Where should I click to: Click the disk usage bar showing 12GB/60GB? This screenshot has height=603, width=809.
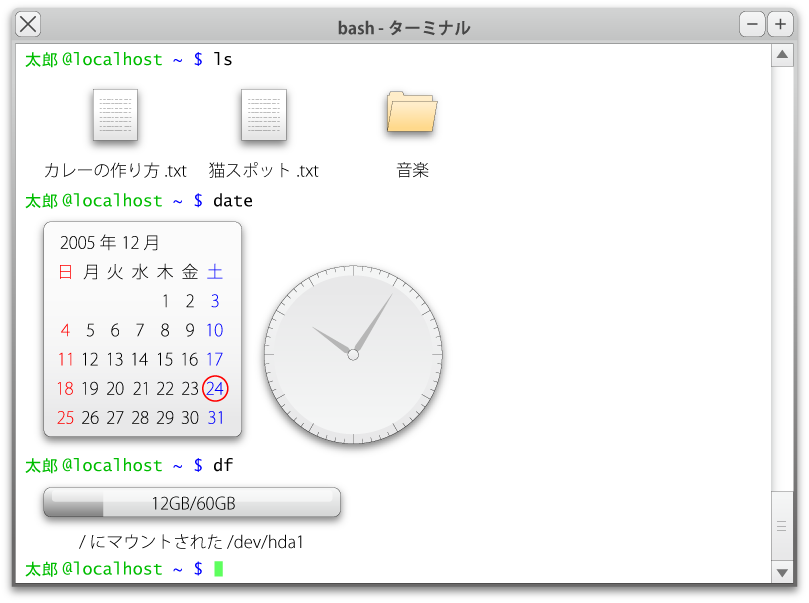click(192, 503)
